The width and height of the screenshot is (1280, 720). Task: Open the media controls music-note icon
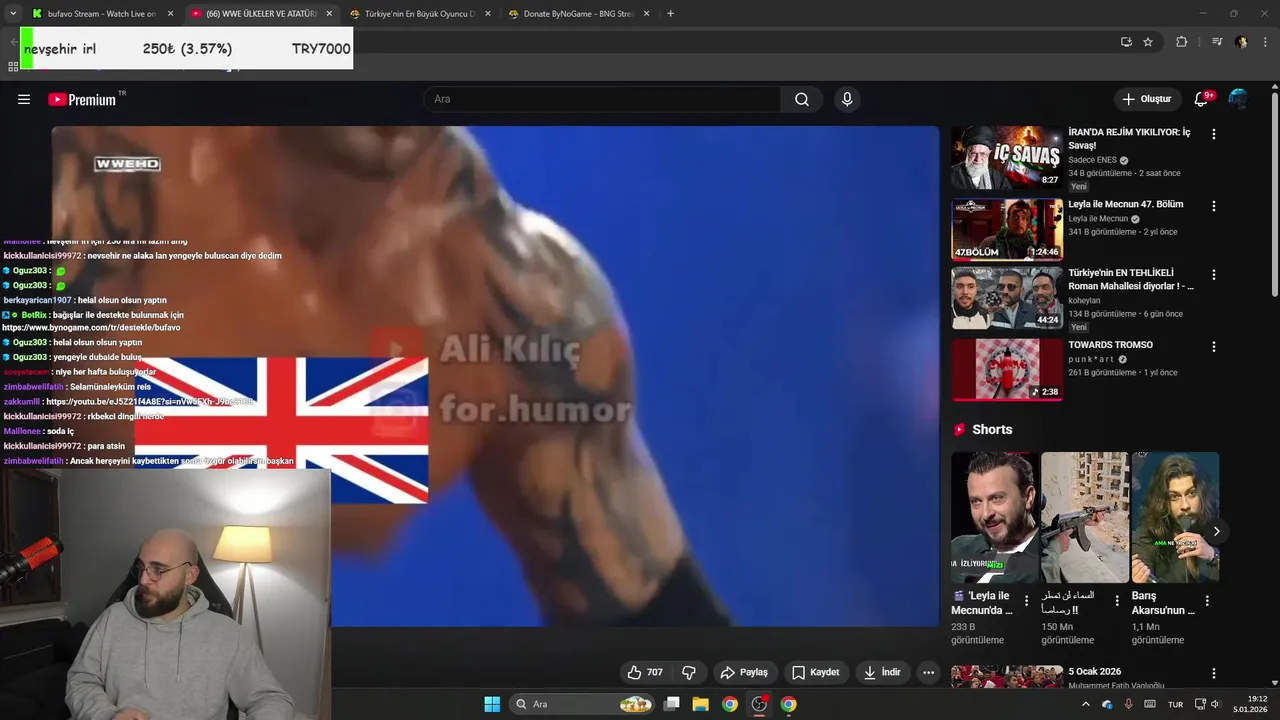(1217, 42)
